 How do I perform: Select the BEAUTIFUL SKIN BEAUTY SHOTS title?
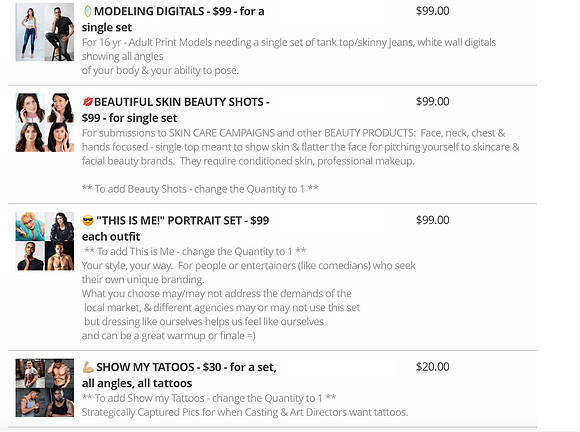176,110
